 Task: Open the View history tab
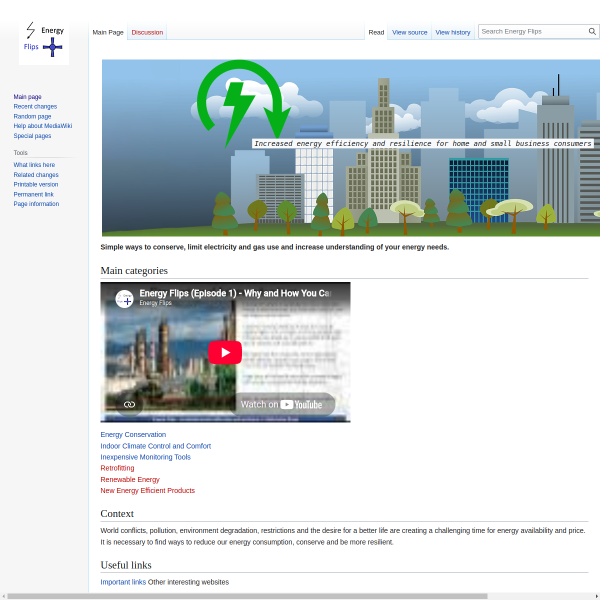click(x=453, y=33)
